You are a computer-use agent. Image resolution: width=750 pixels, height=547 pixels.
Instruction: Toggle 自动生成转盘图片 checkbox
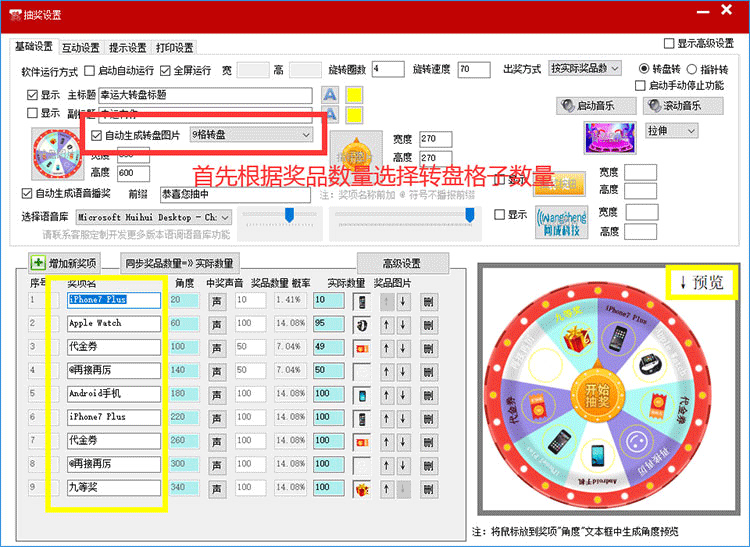pos(97,135)
